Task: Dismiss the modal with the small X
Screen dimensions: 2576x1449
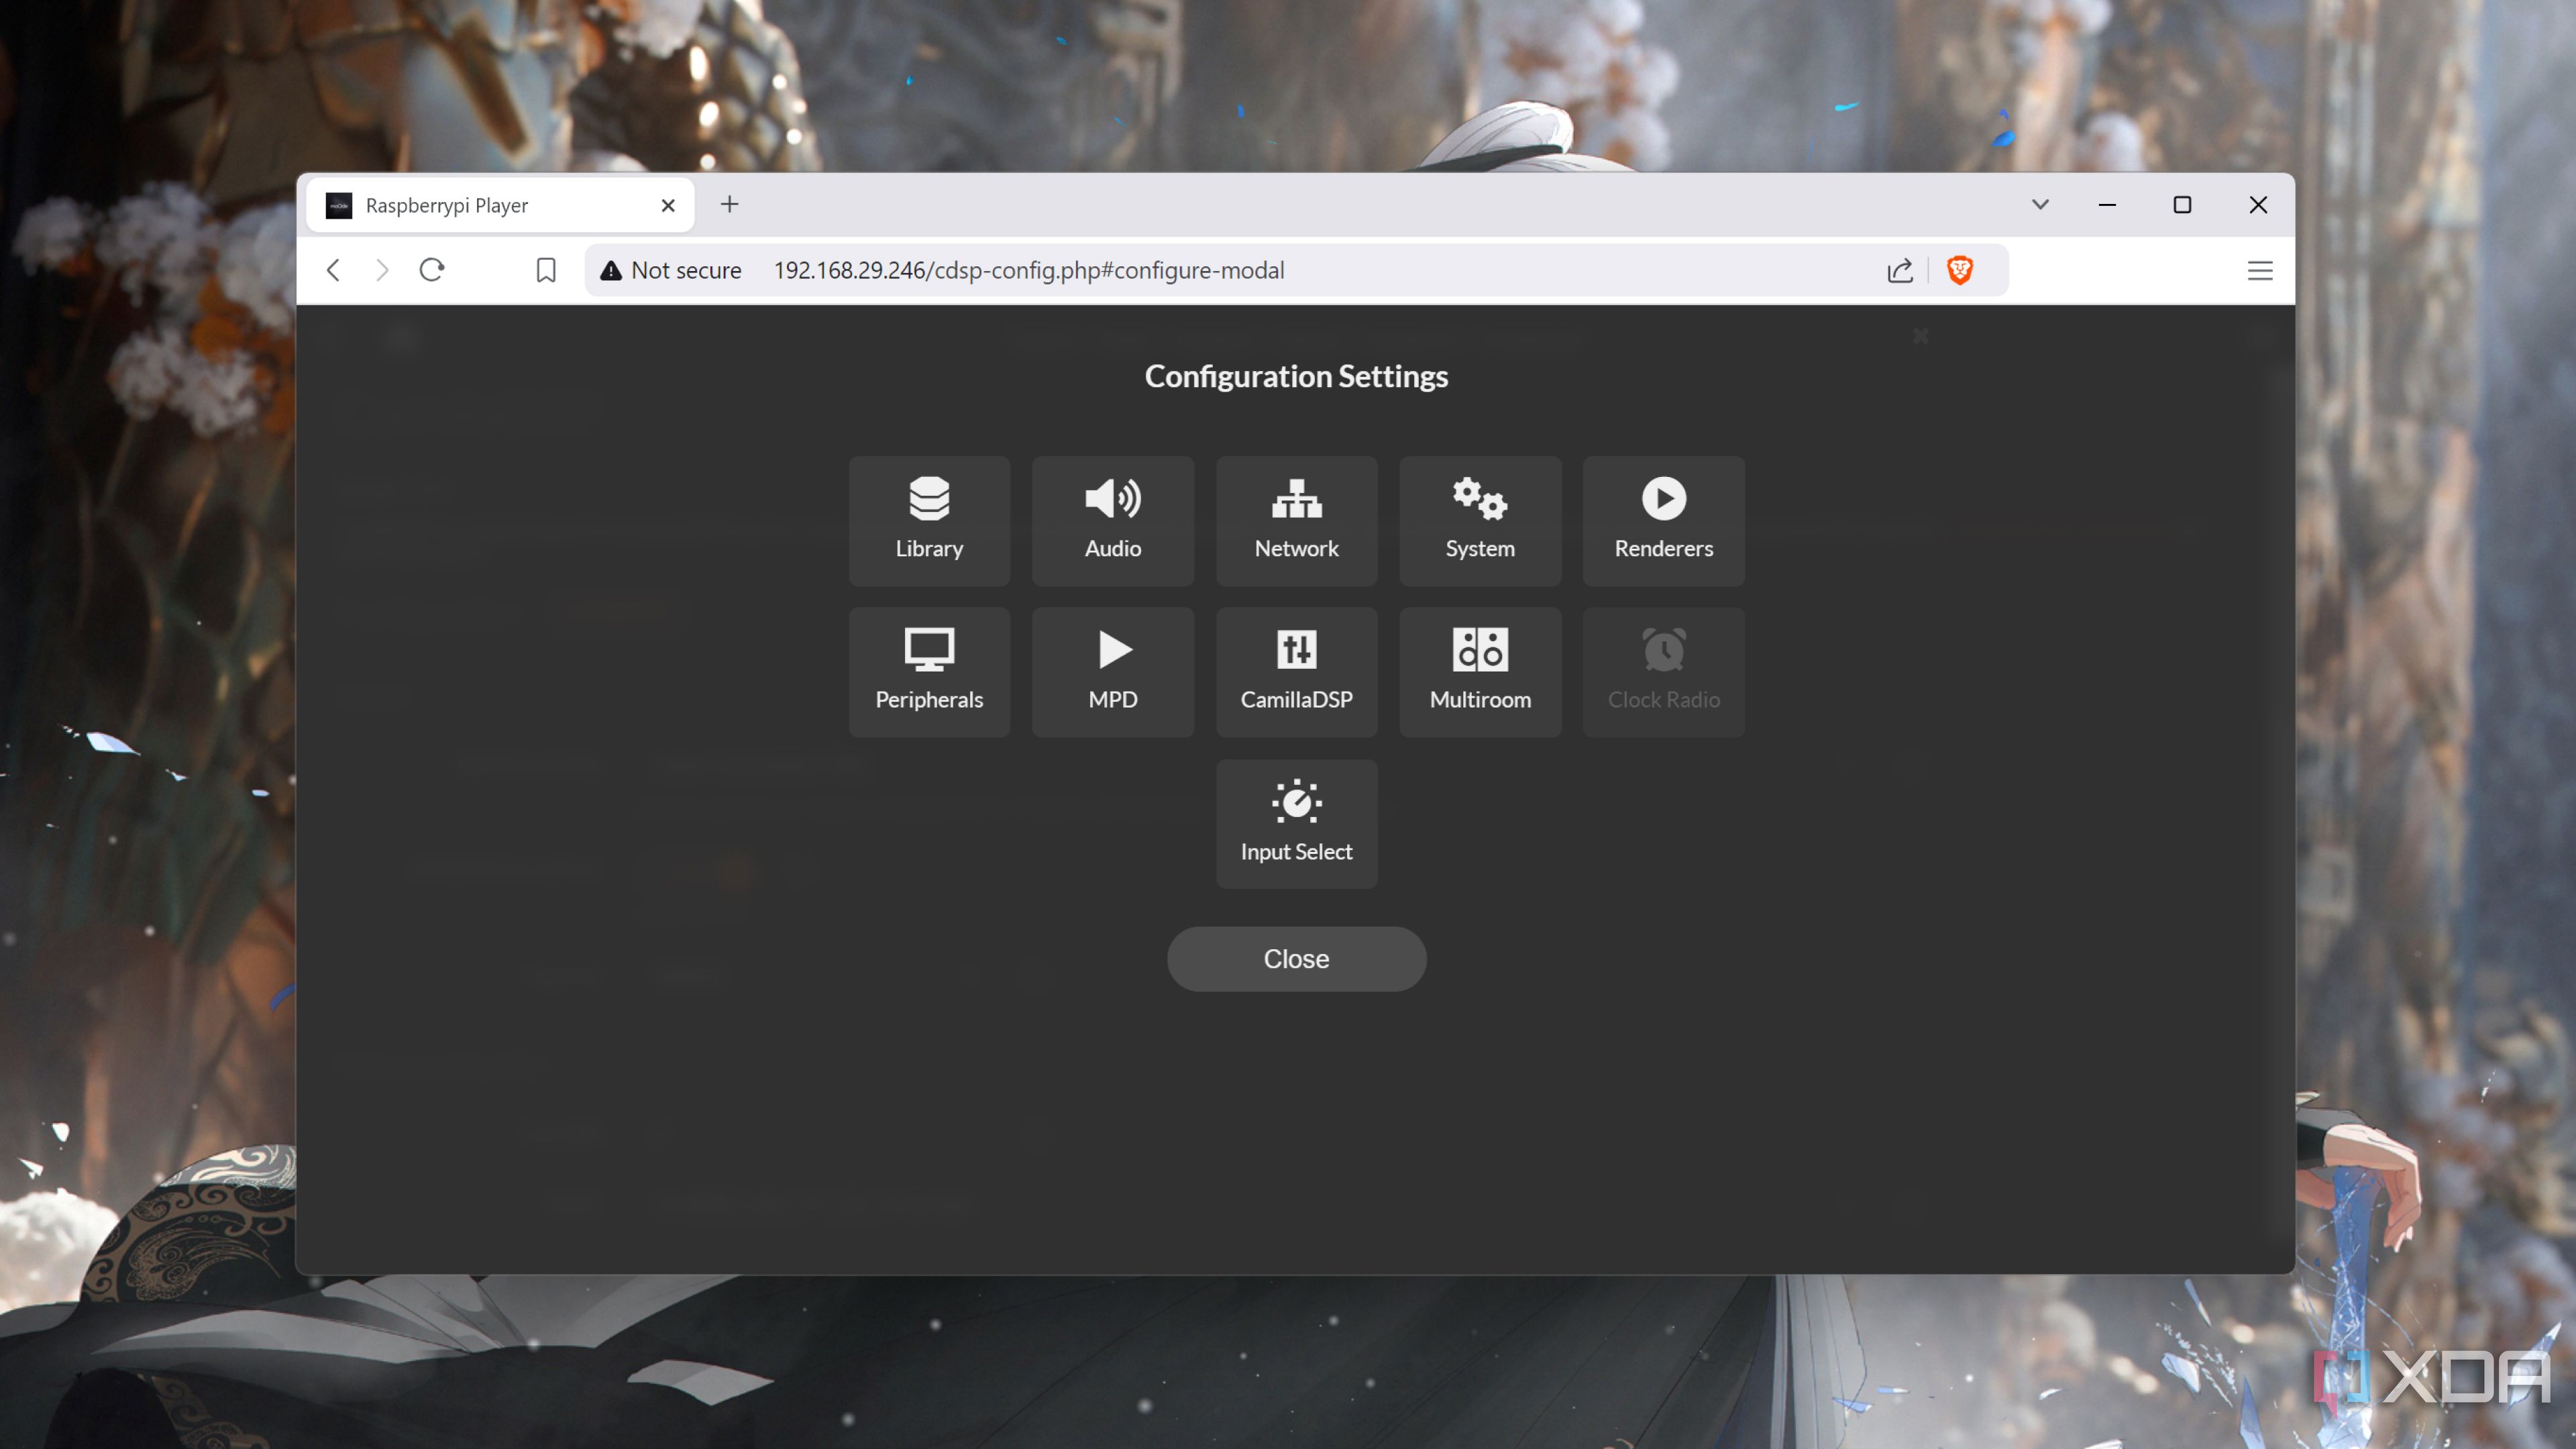Action: [x=1920, y=336]
